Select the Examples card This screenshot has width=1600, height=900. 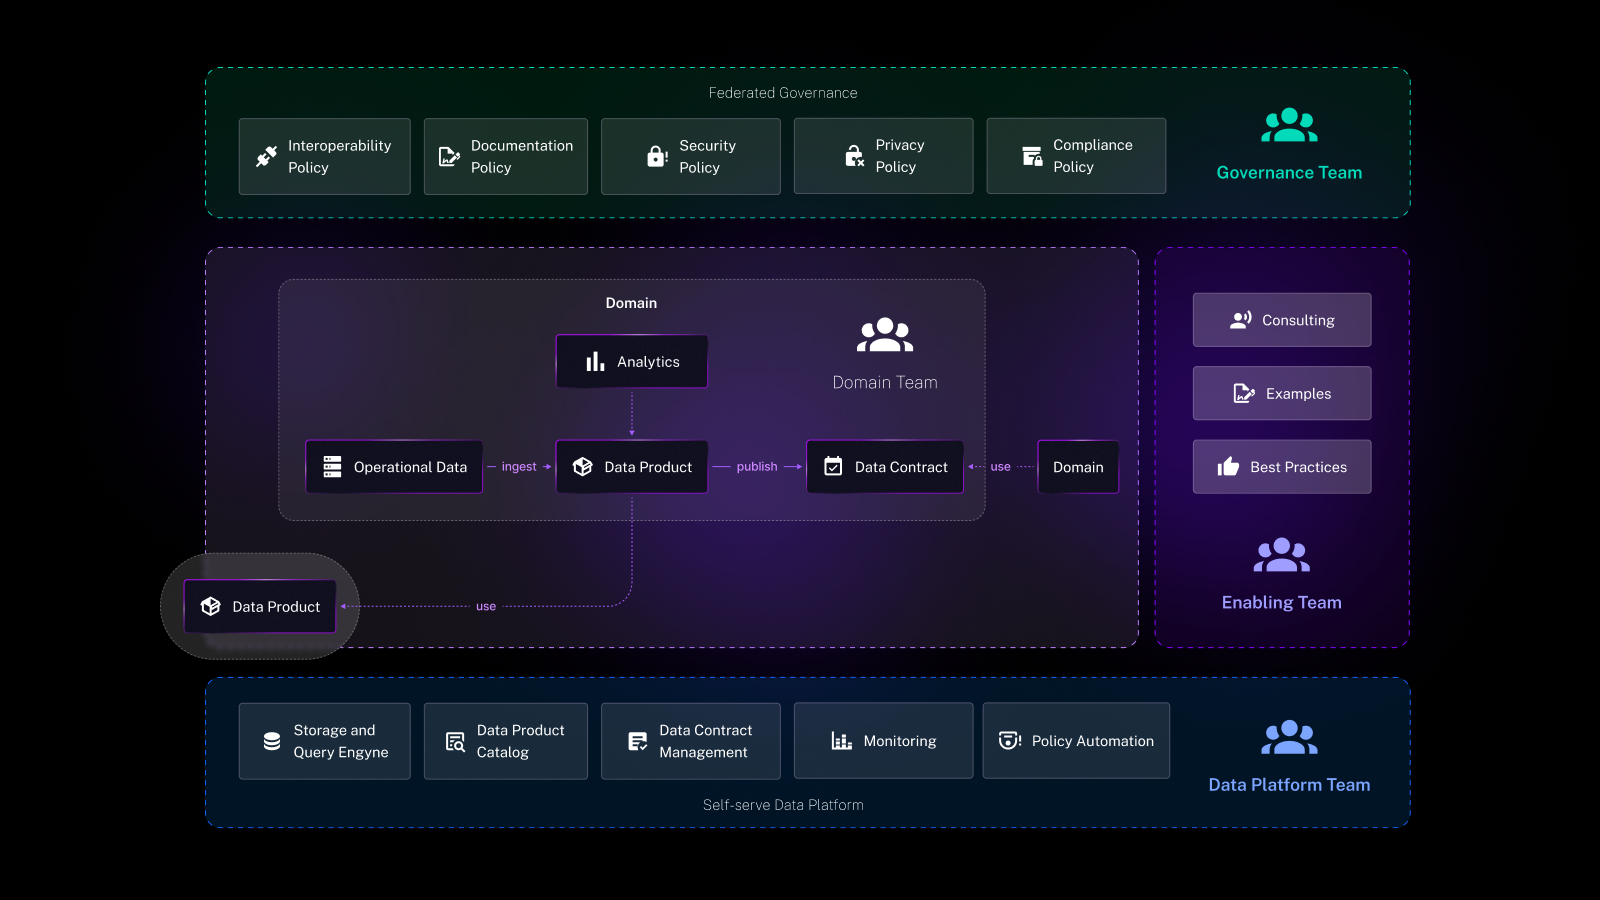coord(1281,394)
